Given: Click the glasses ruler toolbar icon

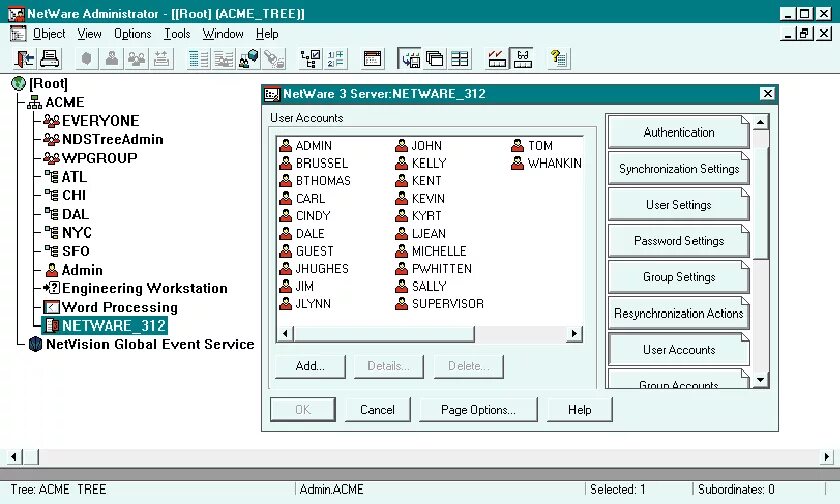Looking at the screenshot, I should (522, 58).
